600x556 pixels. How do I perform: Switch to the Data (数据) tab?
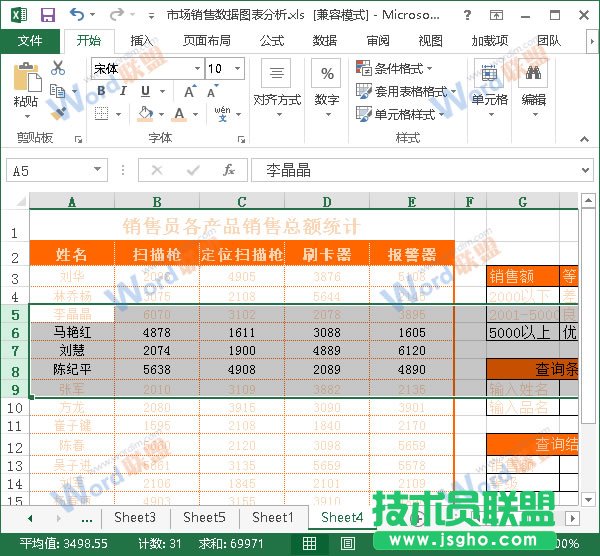tap(324, 41)
